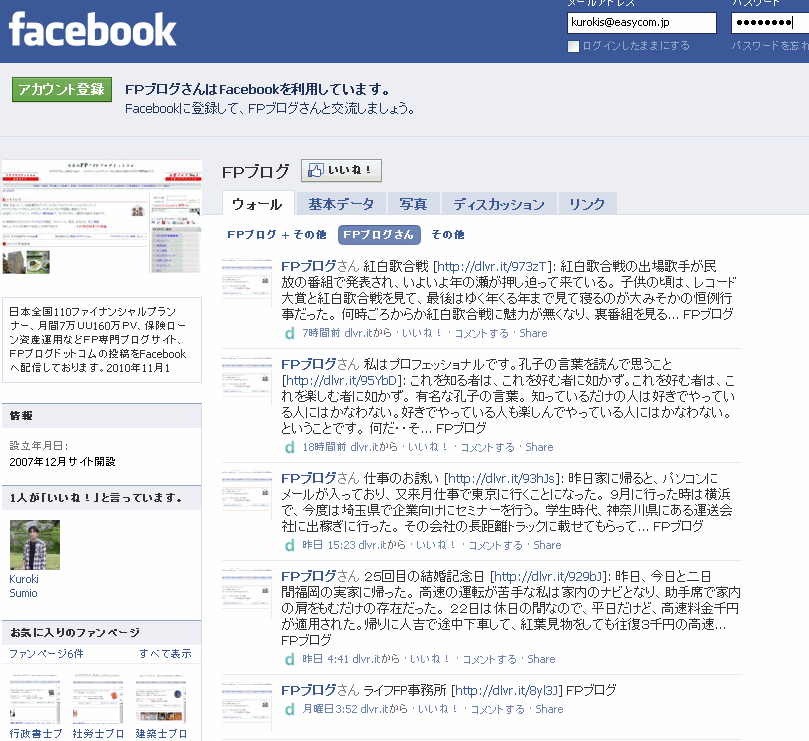Click the password input field
809x741 pixels.
(770, 23)
